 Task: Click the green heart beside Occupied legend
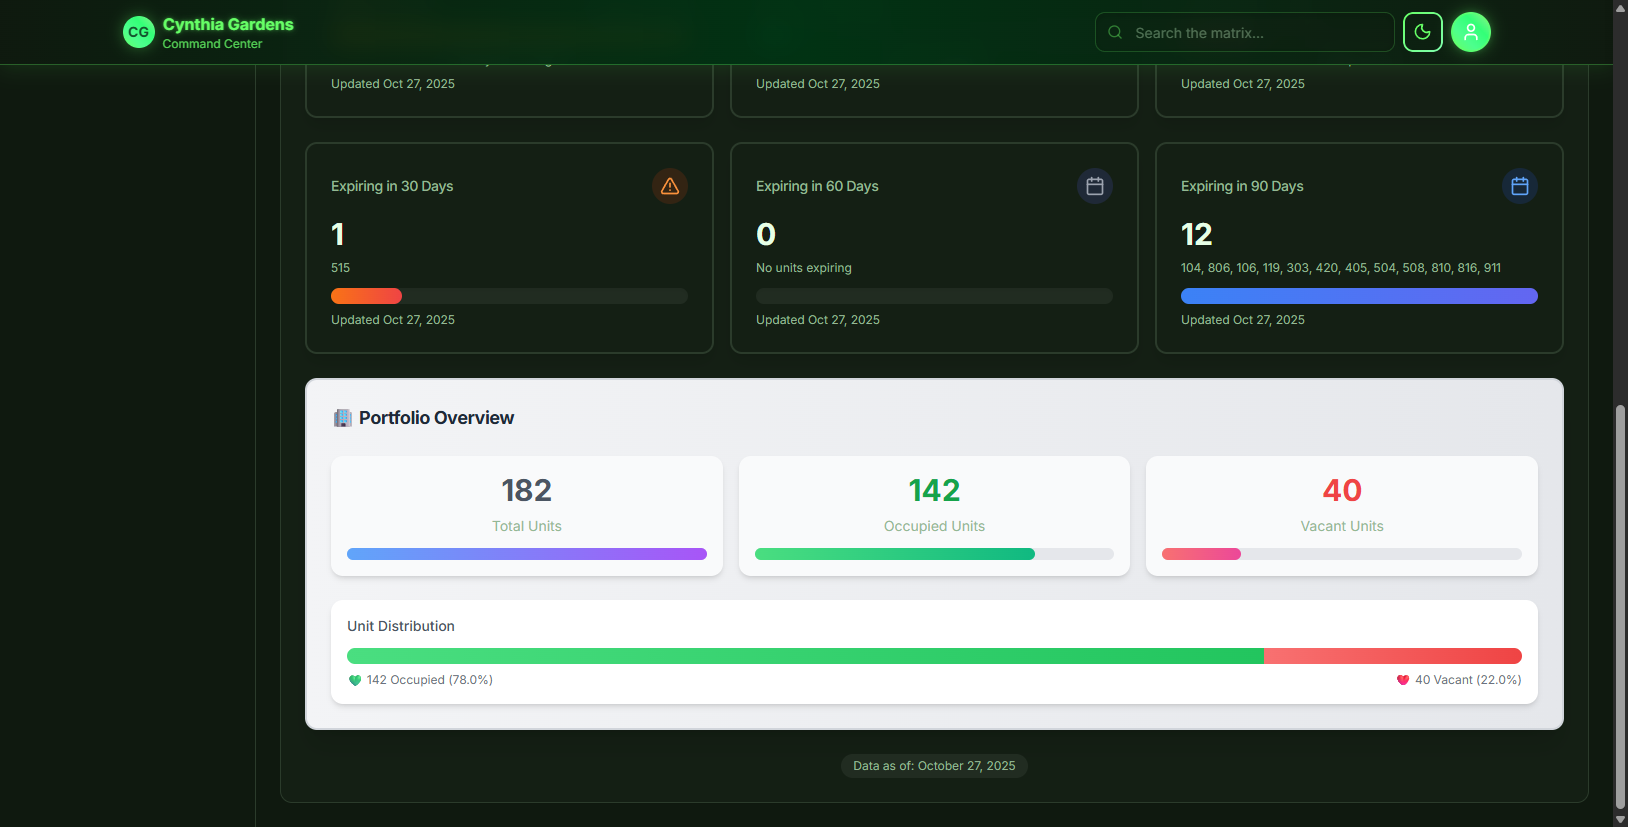[x=355, y=680]
